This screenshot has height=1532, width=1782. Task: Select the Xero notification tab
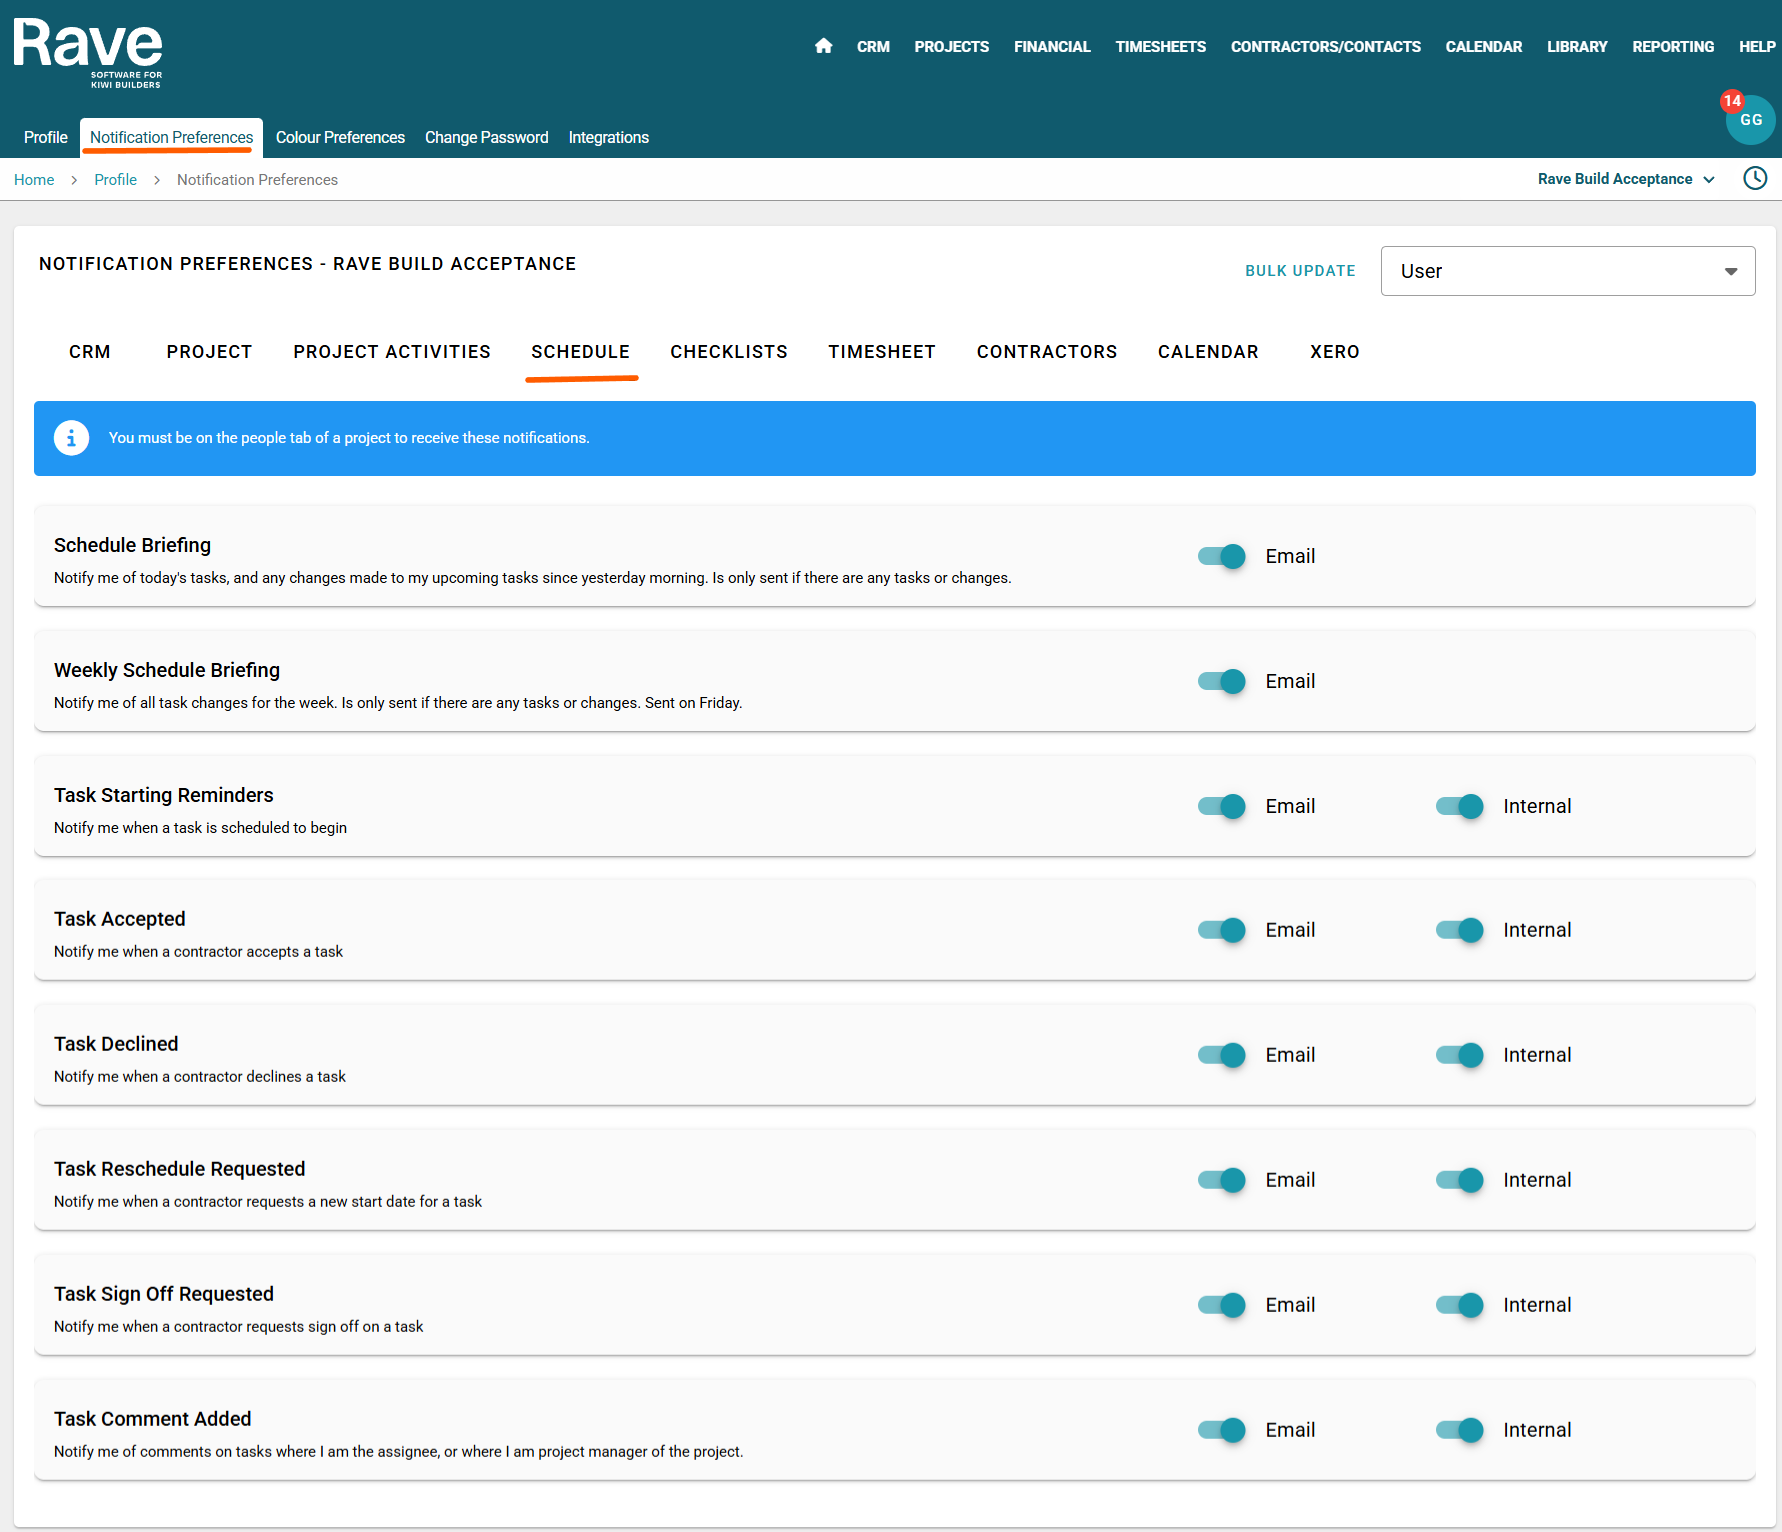point(1334,352)
